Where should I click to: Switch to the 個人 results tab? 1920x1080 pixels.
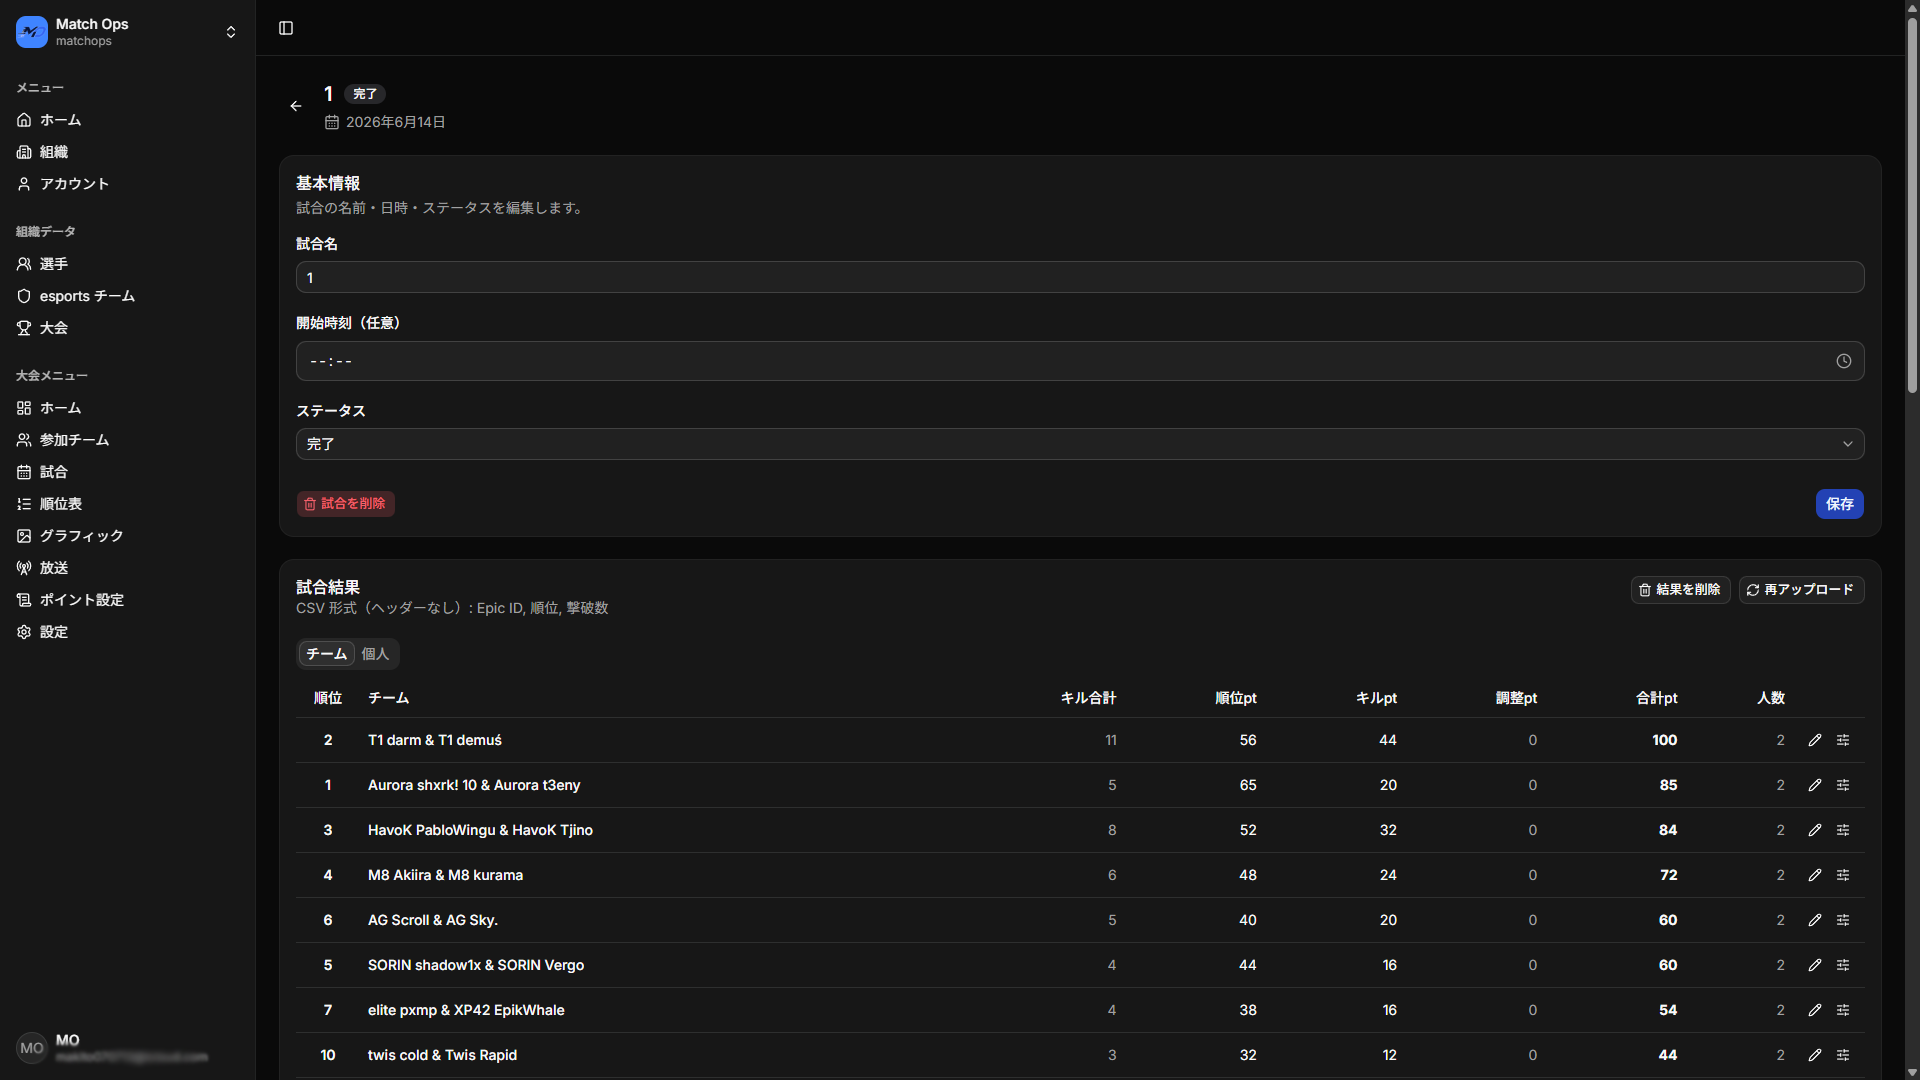tap(375, 654)
